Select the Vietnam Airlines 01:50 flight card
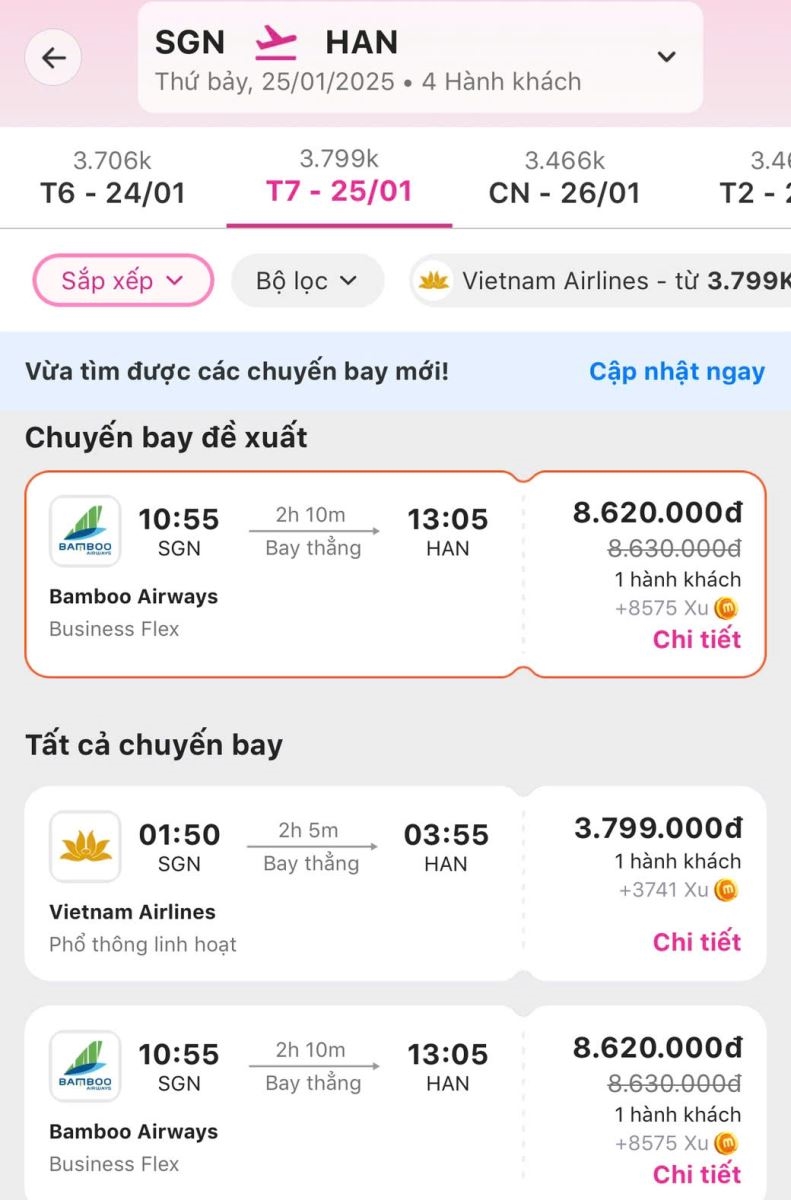 [395, 883]
